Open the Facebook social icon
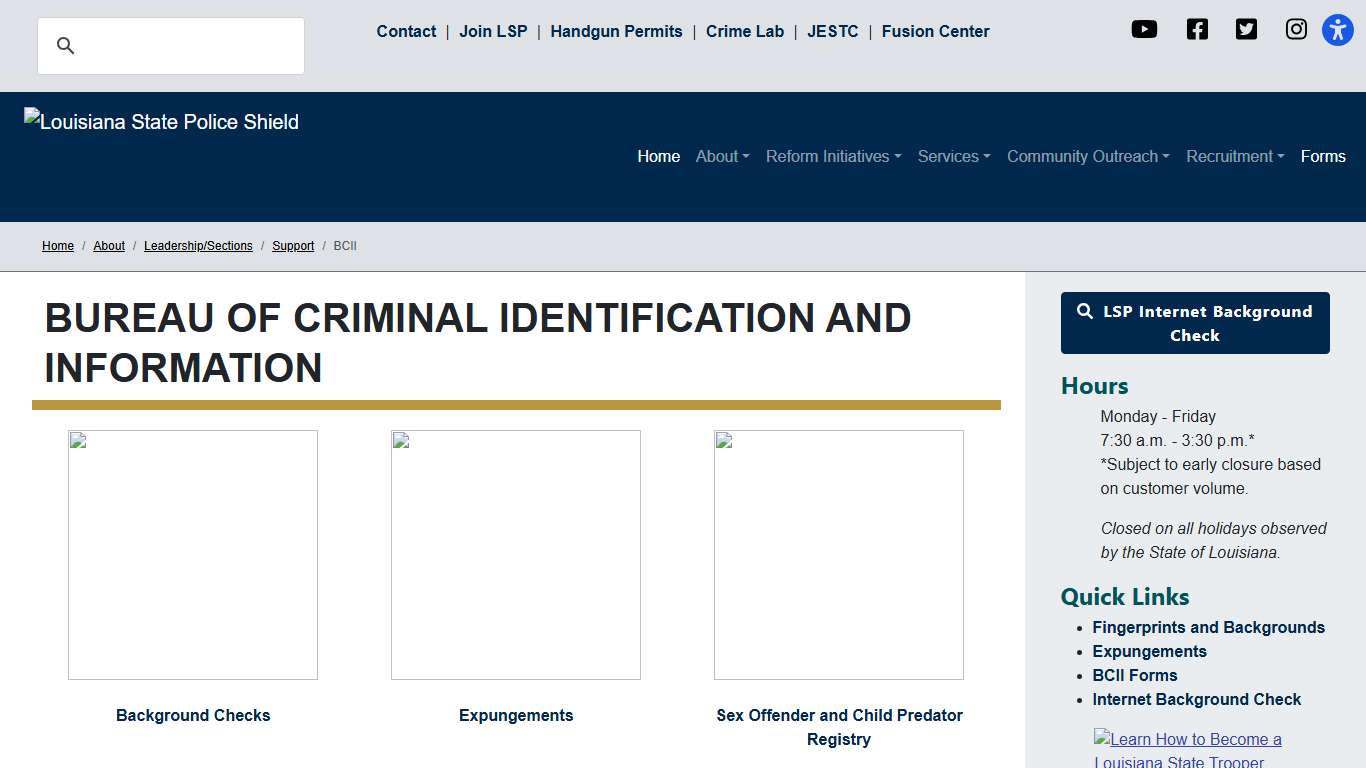1366x768 pixels. point(1197,30)
